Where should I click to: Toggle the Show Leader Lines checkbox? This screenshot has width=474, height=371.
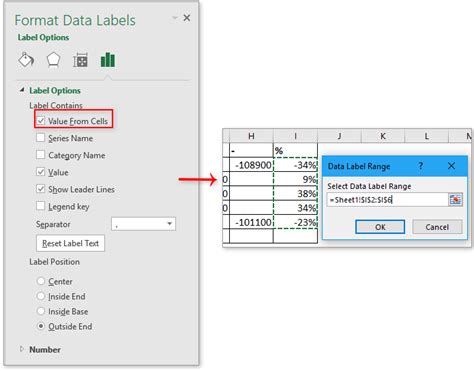click(x=41, y=189)
